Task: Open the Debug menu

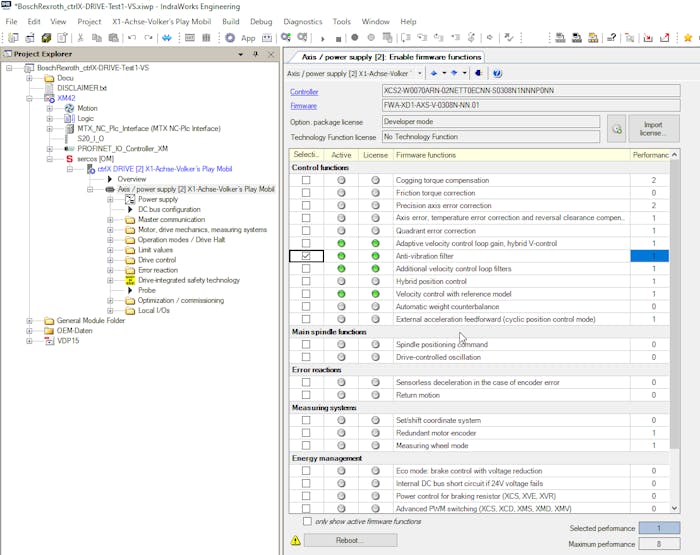Action: (x=261, y=21)
